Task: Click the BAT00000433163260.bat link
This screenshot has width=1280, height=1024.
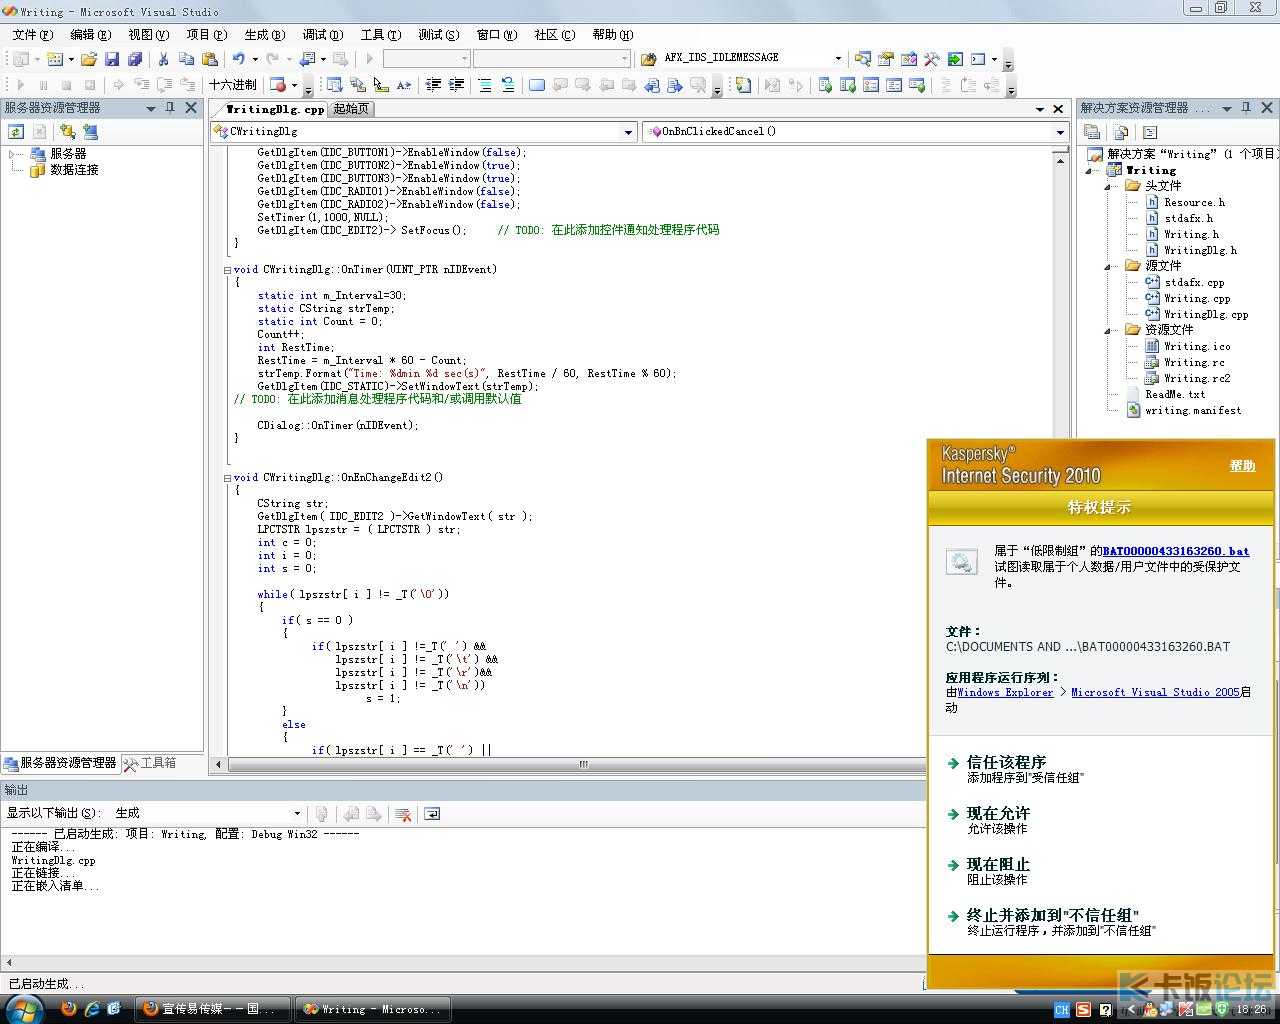Action: pos(1176,551)
